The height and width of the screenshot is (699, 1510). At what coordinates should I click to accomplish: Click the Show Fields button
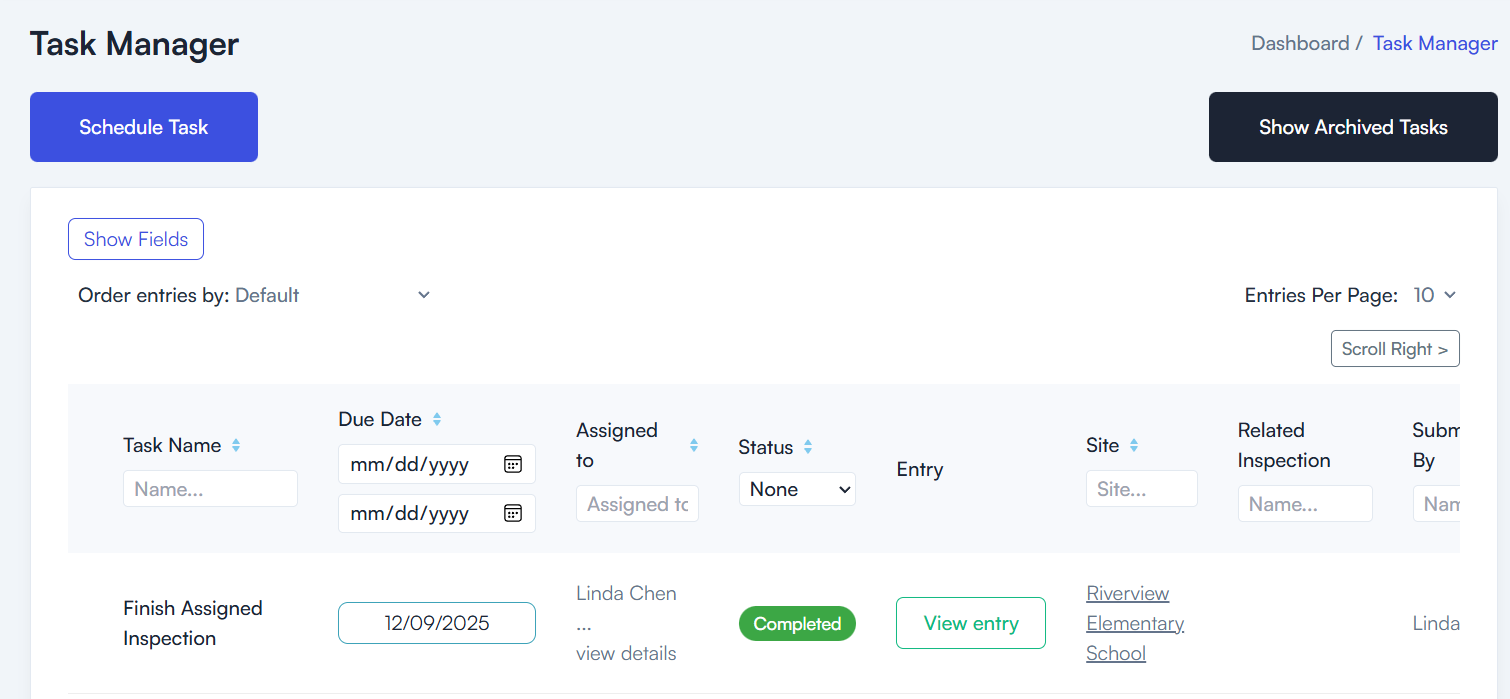136,239
